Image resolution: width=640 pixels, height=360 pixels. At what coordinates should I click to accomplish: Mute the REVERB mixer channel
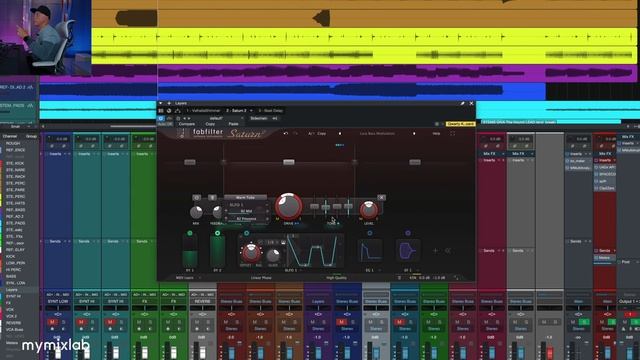tap(197, 322)
